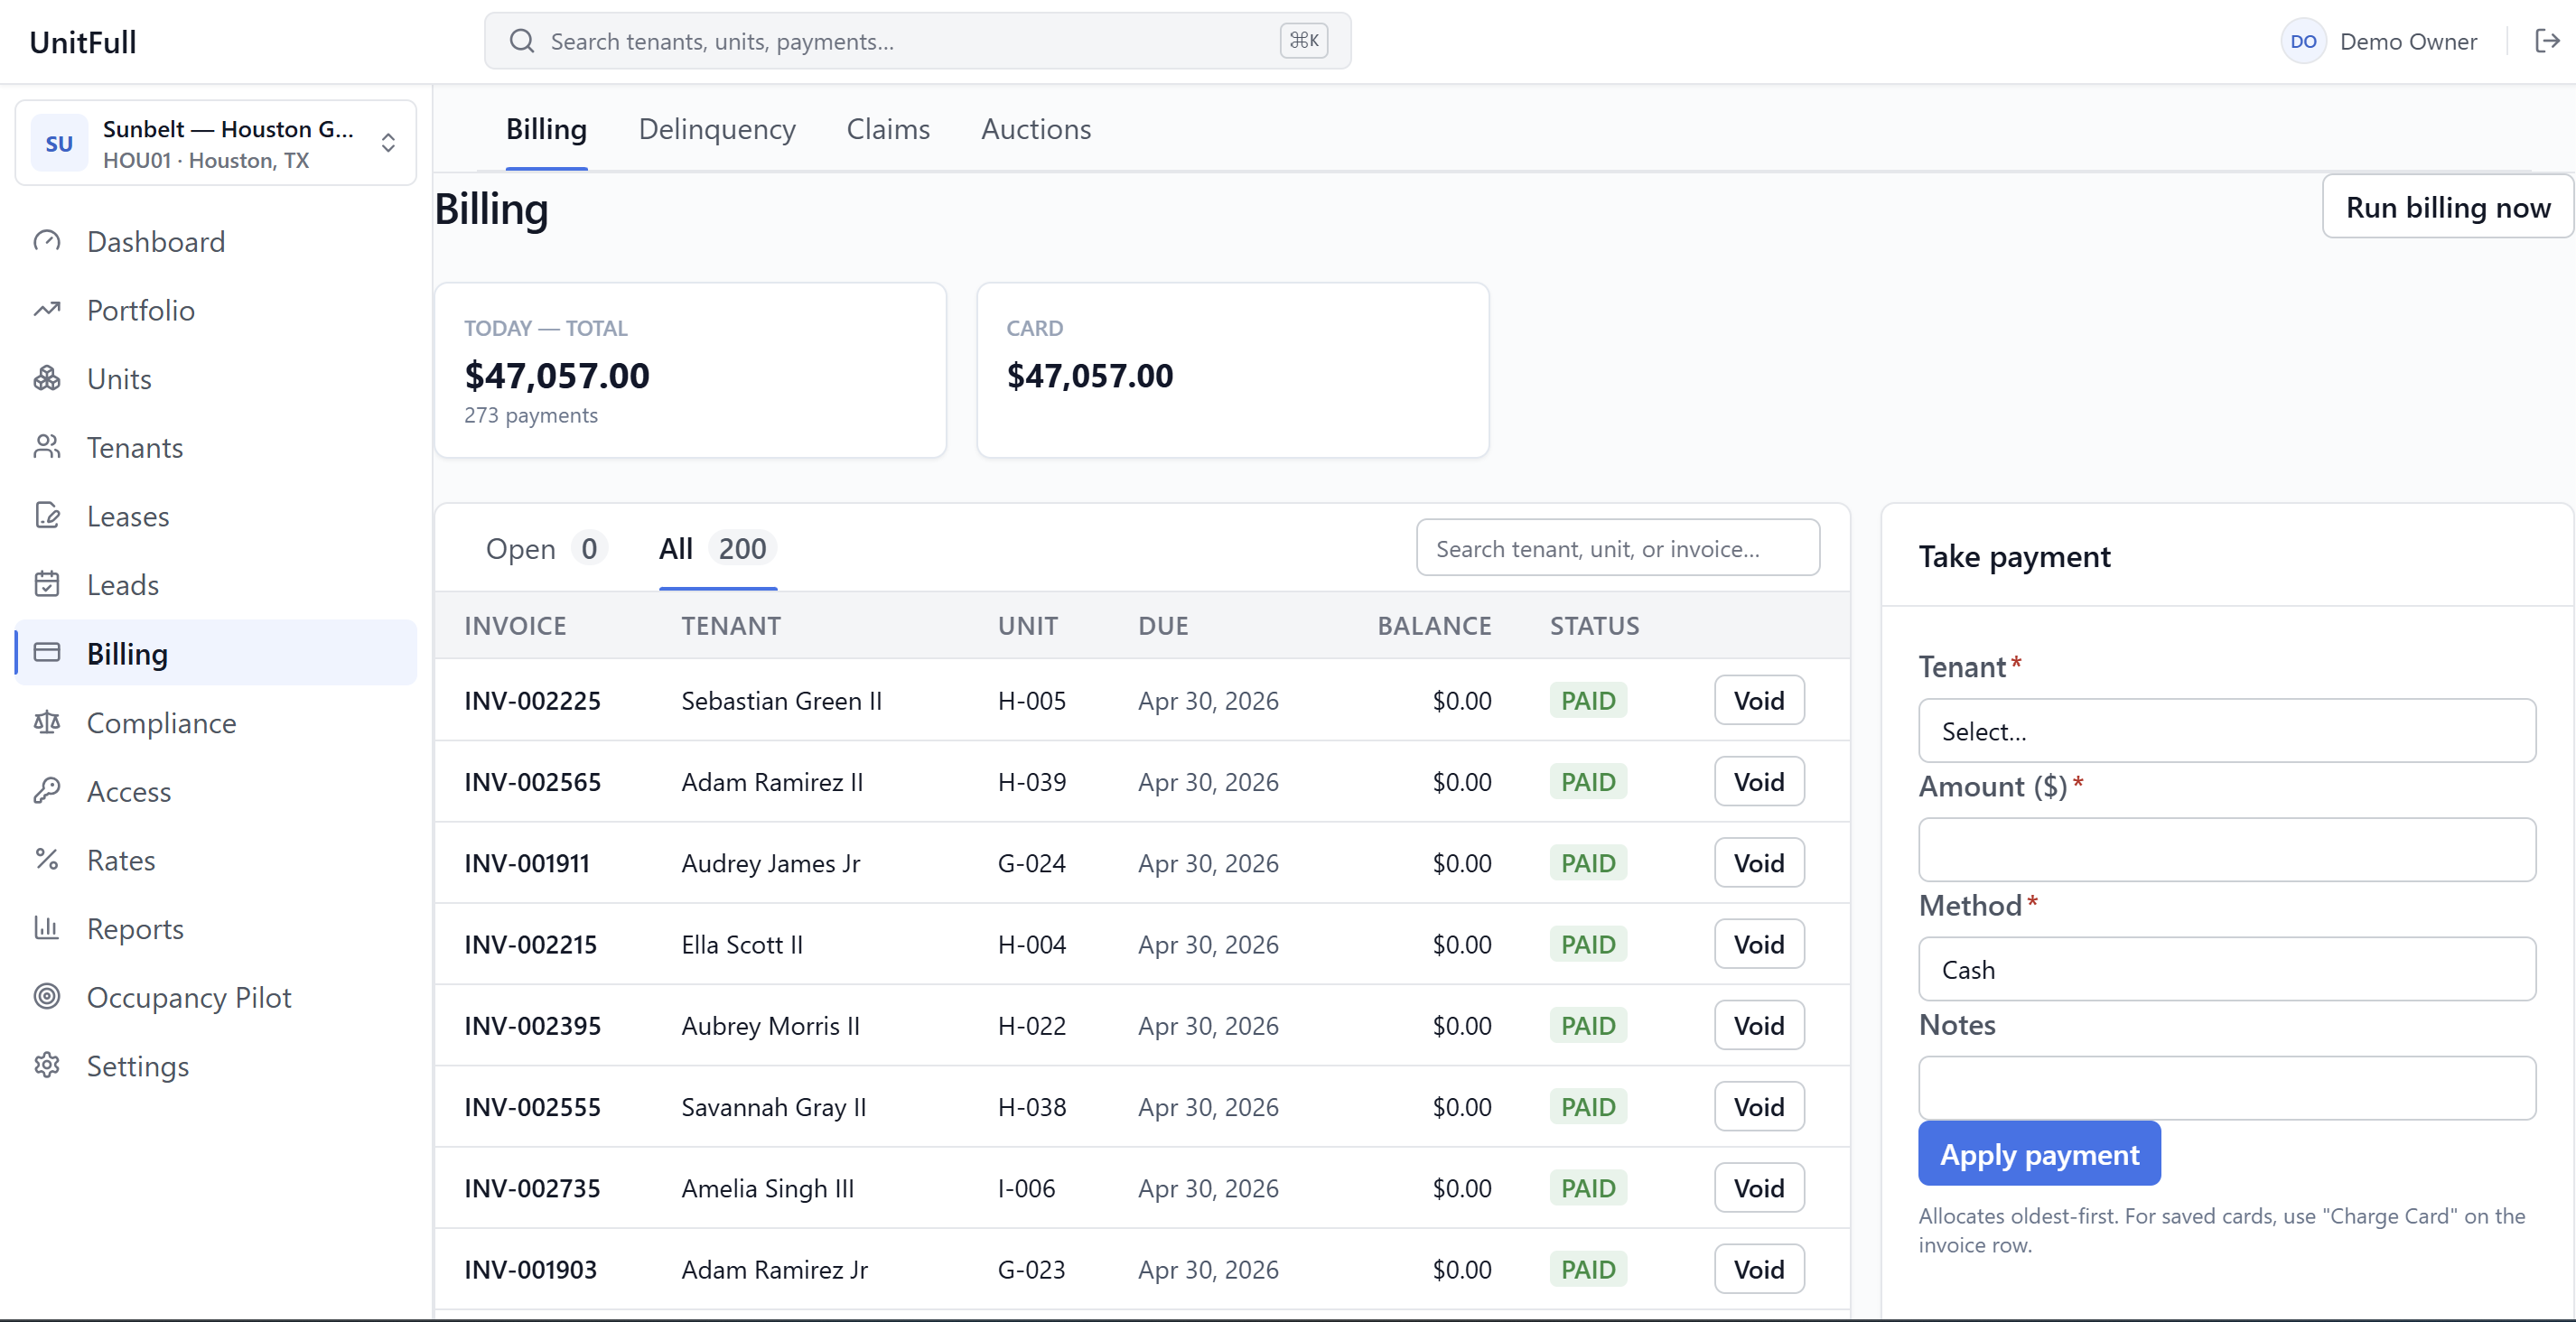Open the Dashboard gauge icon
This screenshot has width=2576, height=1322.
(47, 241)
